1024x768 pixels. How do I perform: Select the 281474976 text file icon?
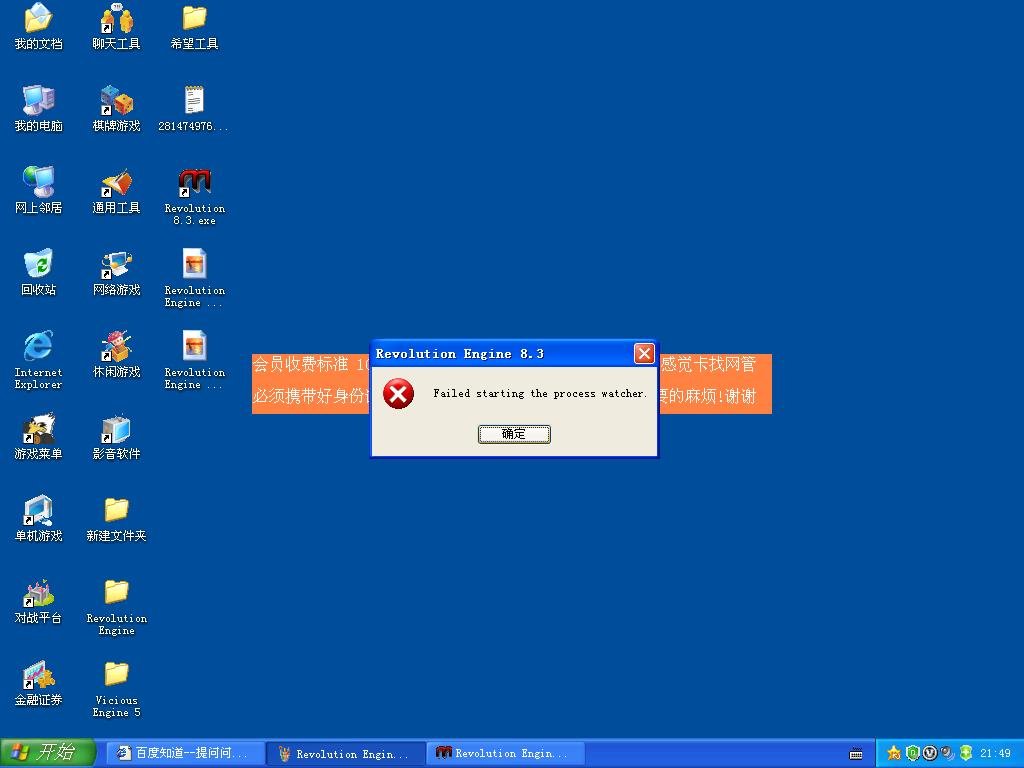click(x=194, y=108)
